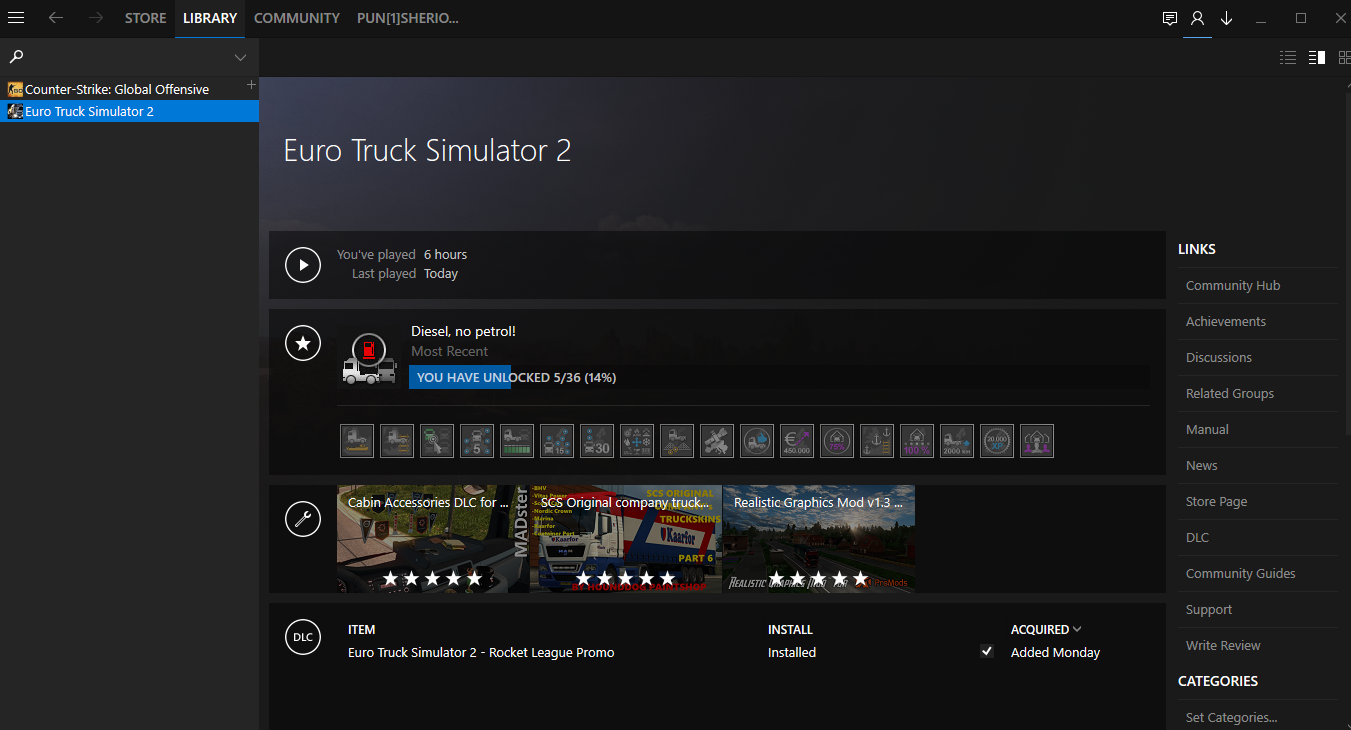Click the Diesel, no petrol achievement icon
Image resolution: width=1351 pixels, height=730 pixels.
pos(369,357)
